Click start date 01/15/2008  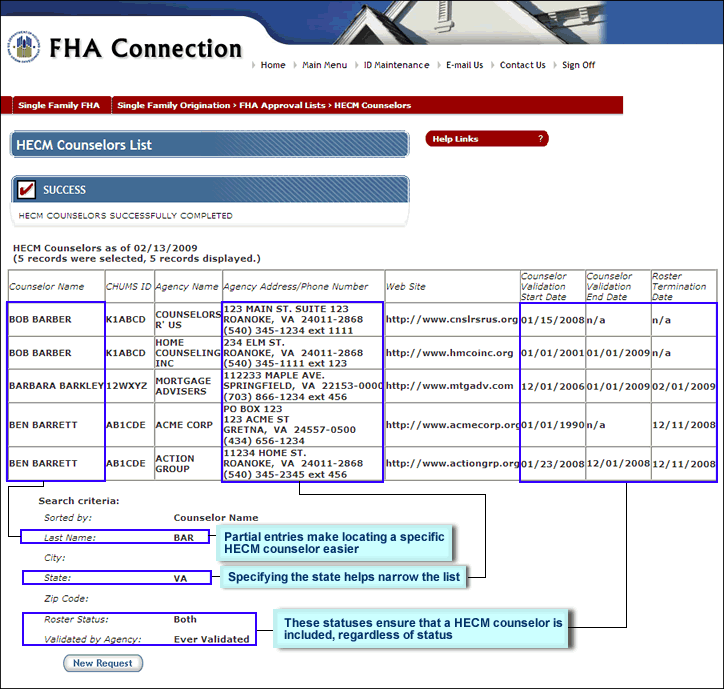(553, 320)
